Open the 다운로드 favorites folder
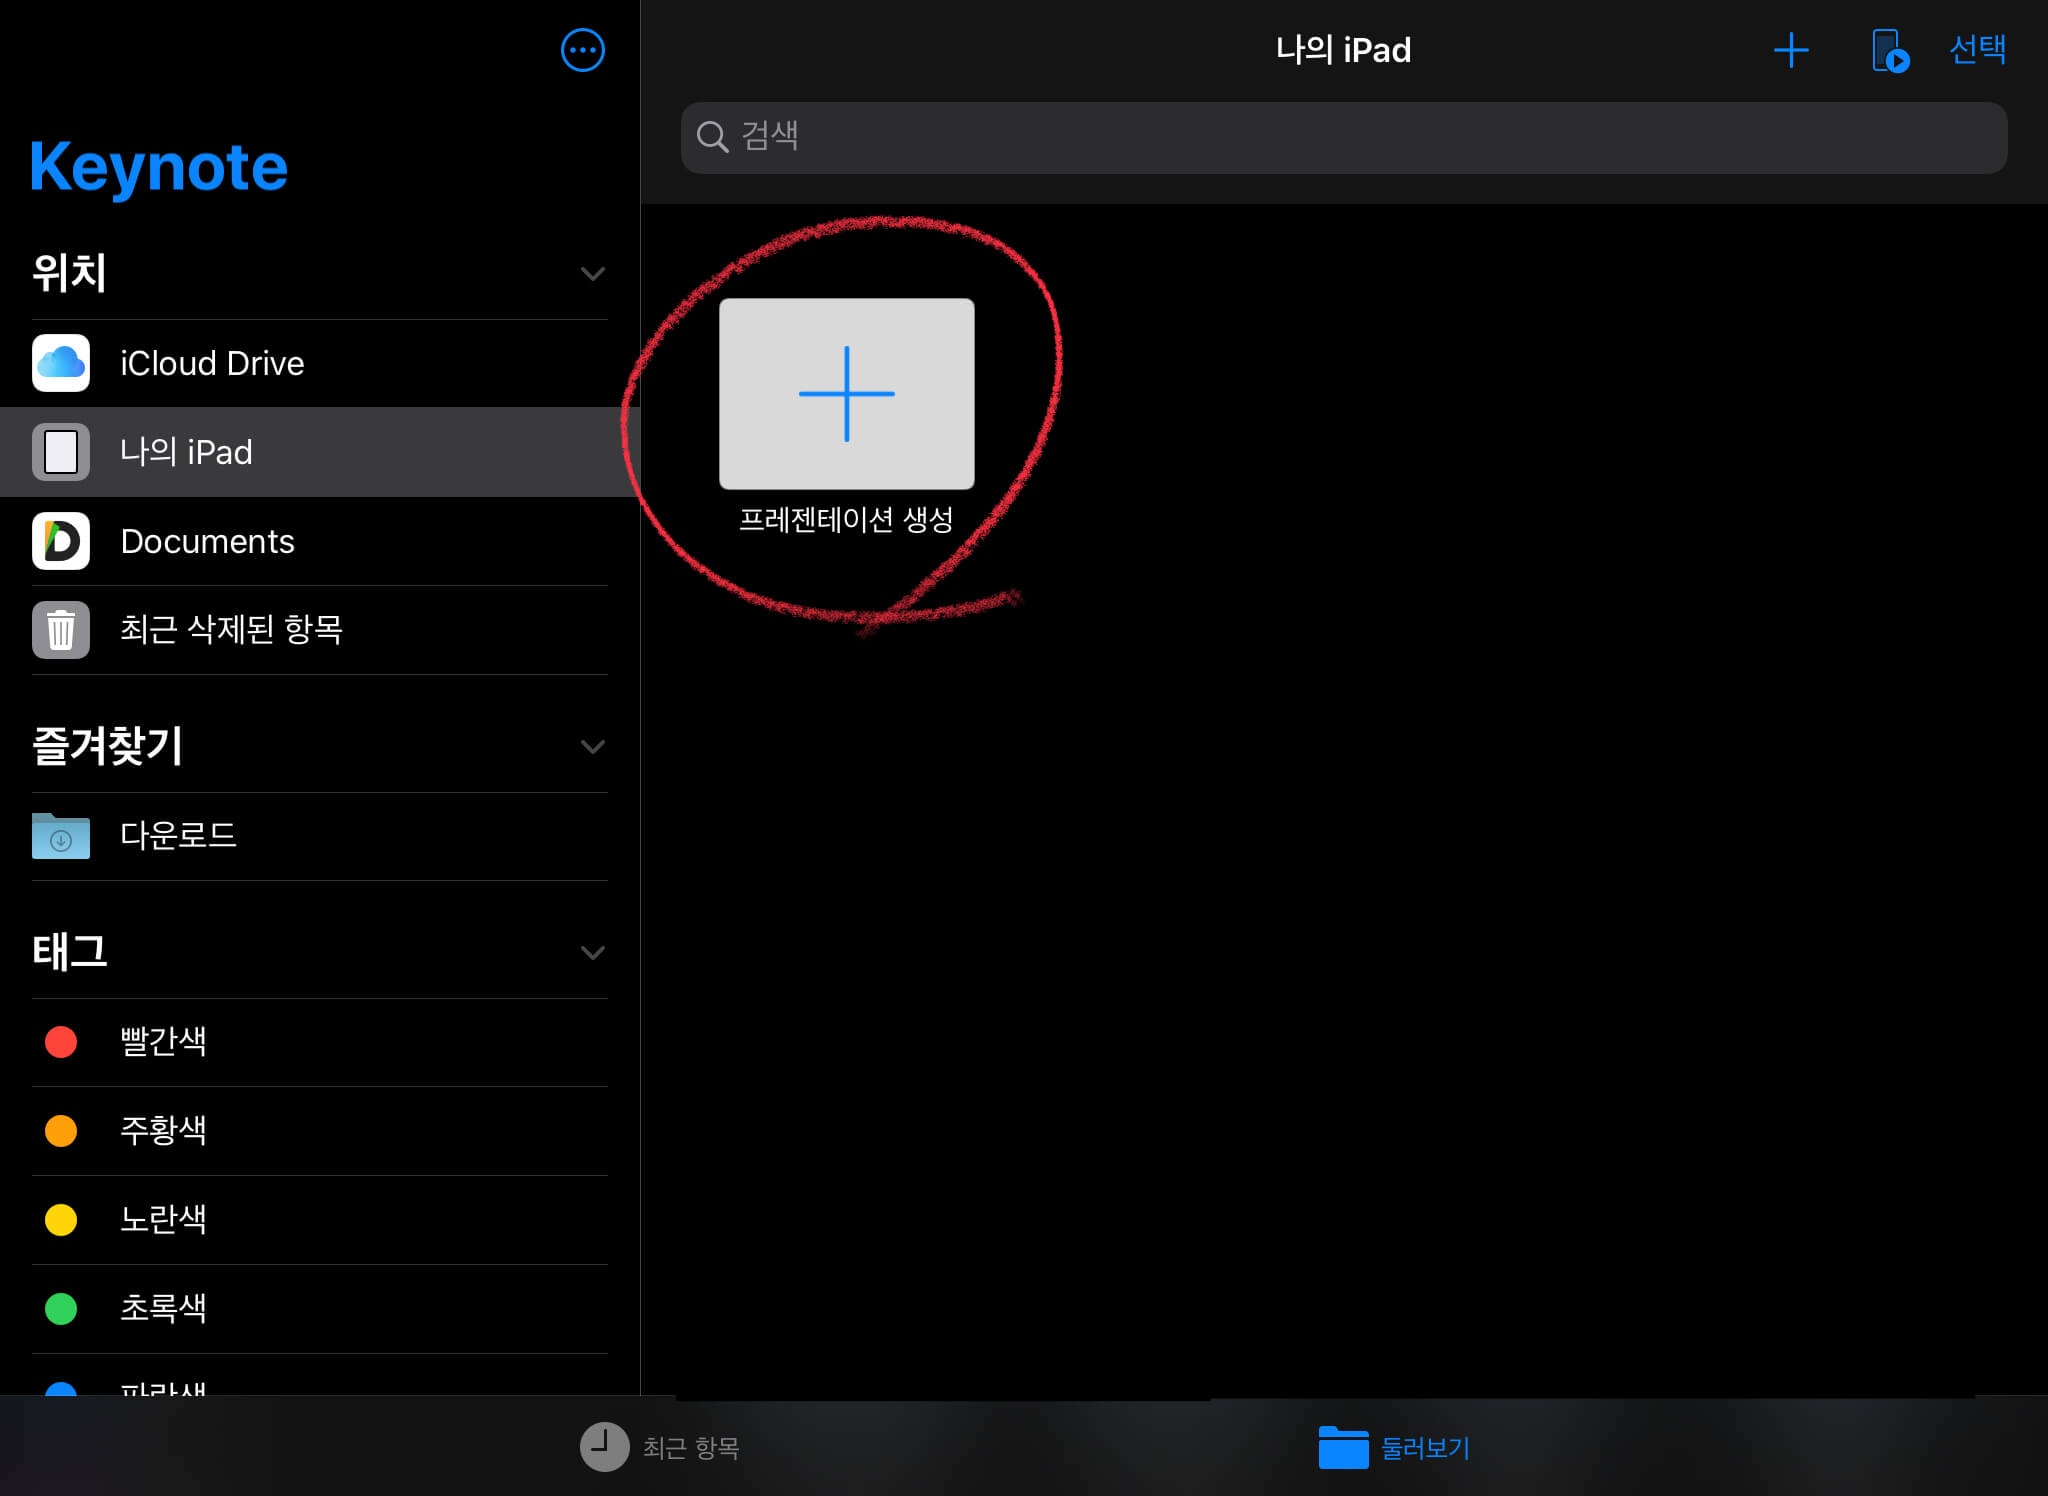This screenshot has height=1496, width=2048. (x=178, y=836)
